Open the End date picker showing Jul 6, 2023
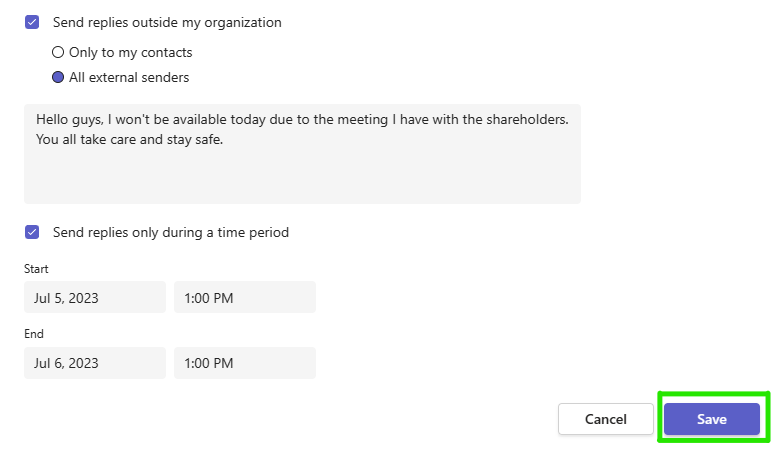Image resolution: width=777 pixels, height=461 pixels. point(94,363)
